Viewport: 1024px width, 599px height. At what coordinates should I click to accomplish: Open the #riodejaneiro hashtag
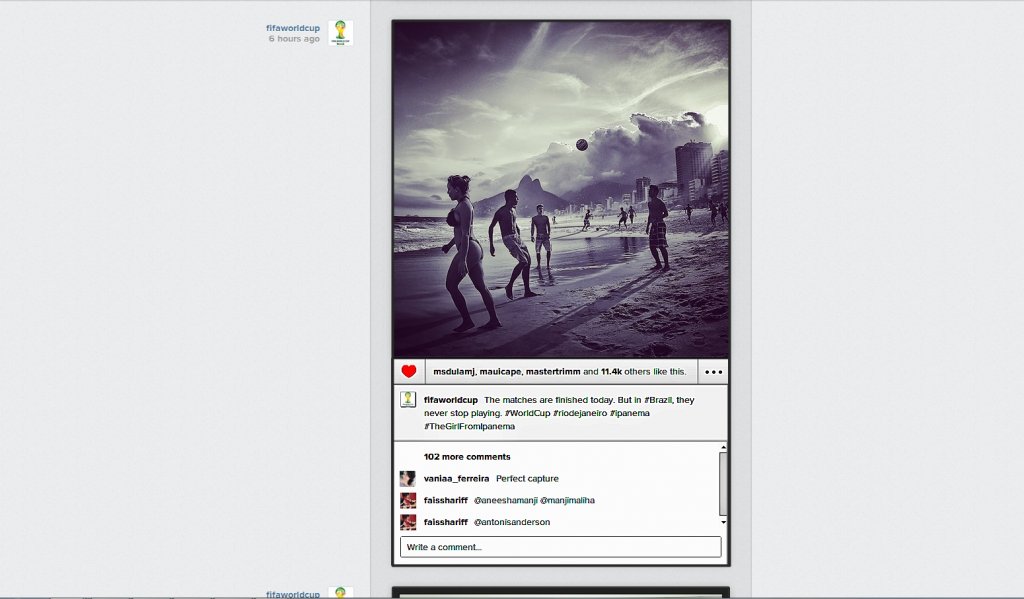[x=580, y=413]
